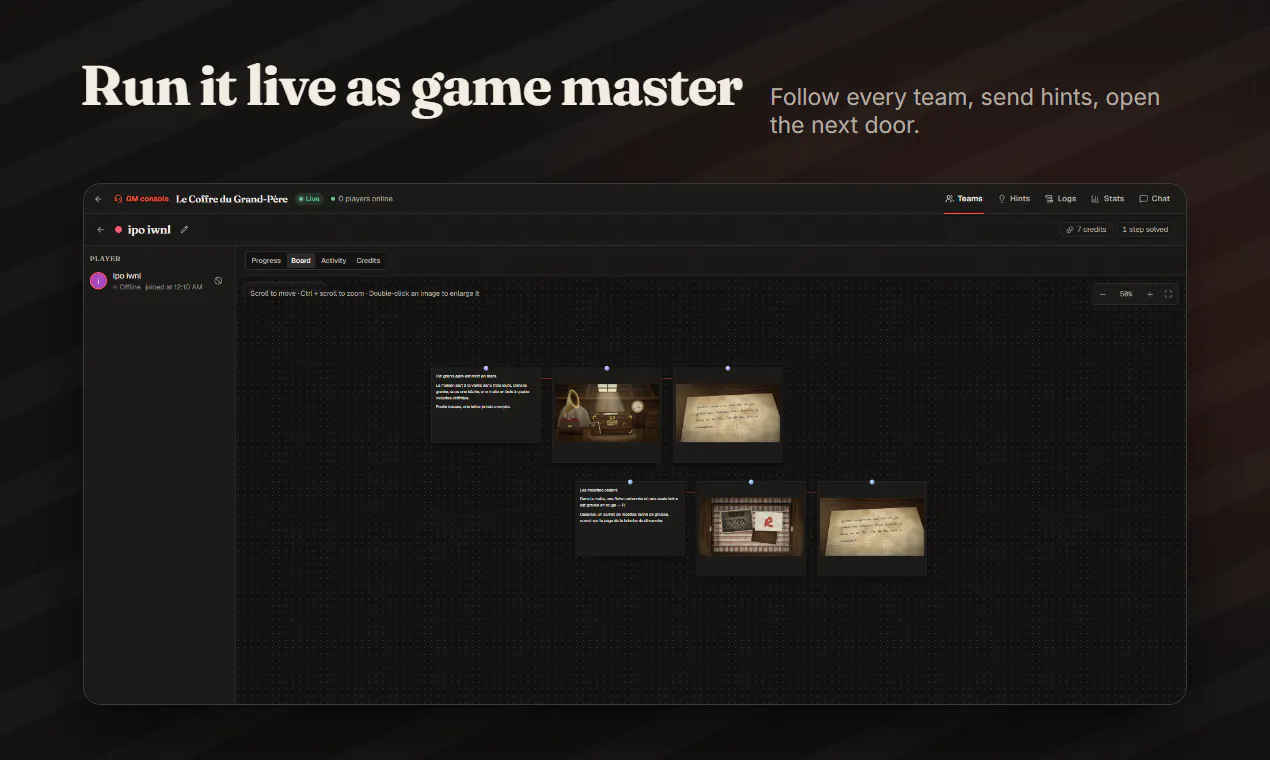This screenshot has height=760, width=1270.
Task: Go back using the top-bar arrow beside GM console
Action: tap(98, 199)
